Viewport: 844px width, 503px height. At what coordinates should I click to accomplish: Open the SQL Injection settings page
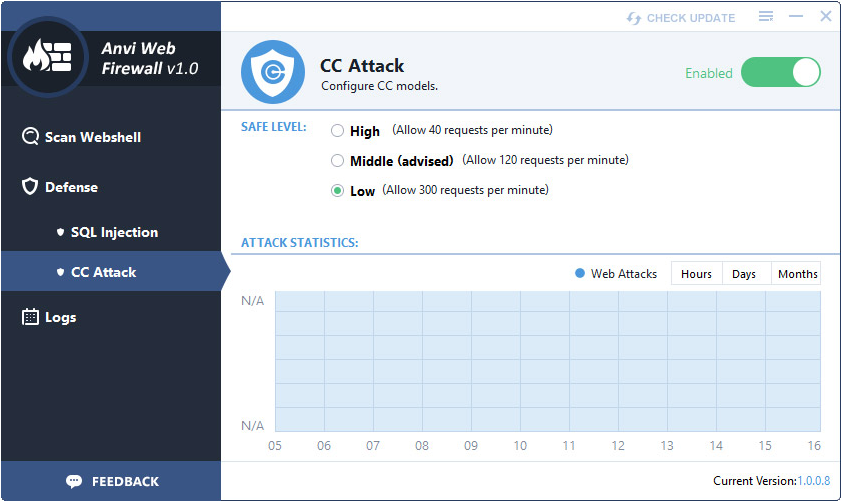tap(114, 232)
